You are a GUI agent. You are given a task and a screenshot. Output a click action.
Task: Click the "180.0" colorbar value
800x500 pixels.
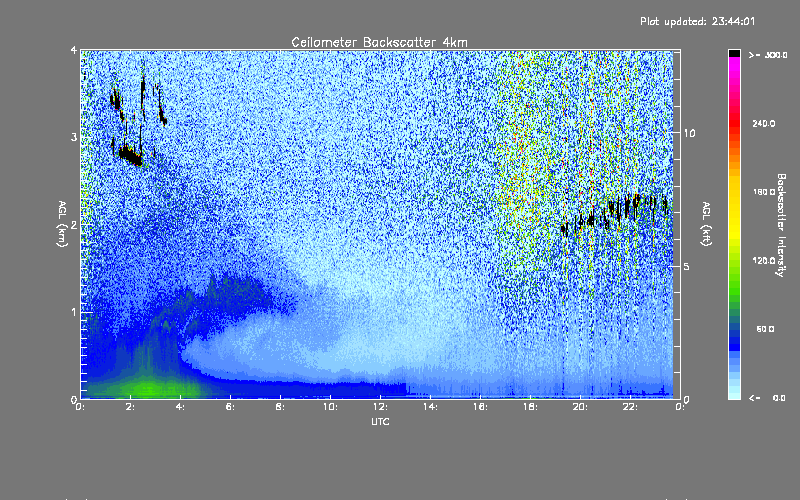click(x=764, y=192)
